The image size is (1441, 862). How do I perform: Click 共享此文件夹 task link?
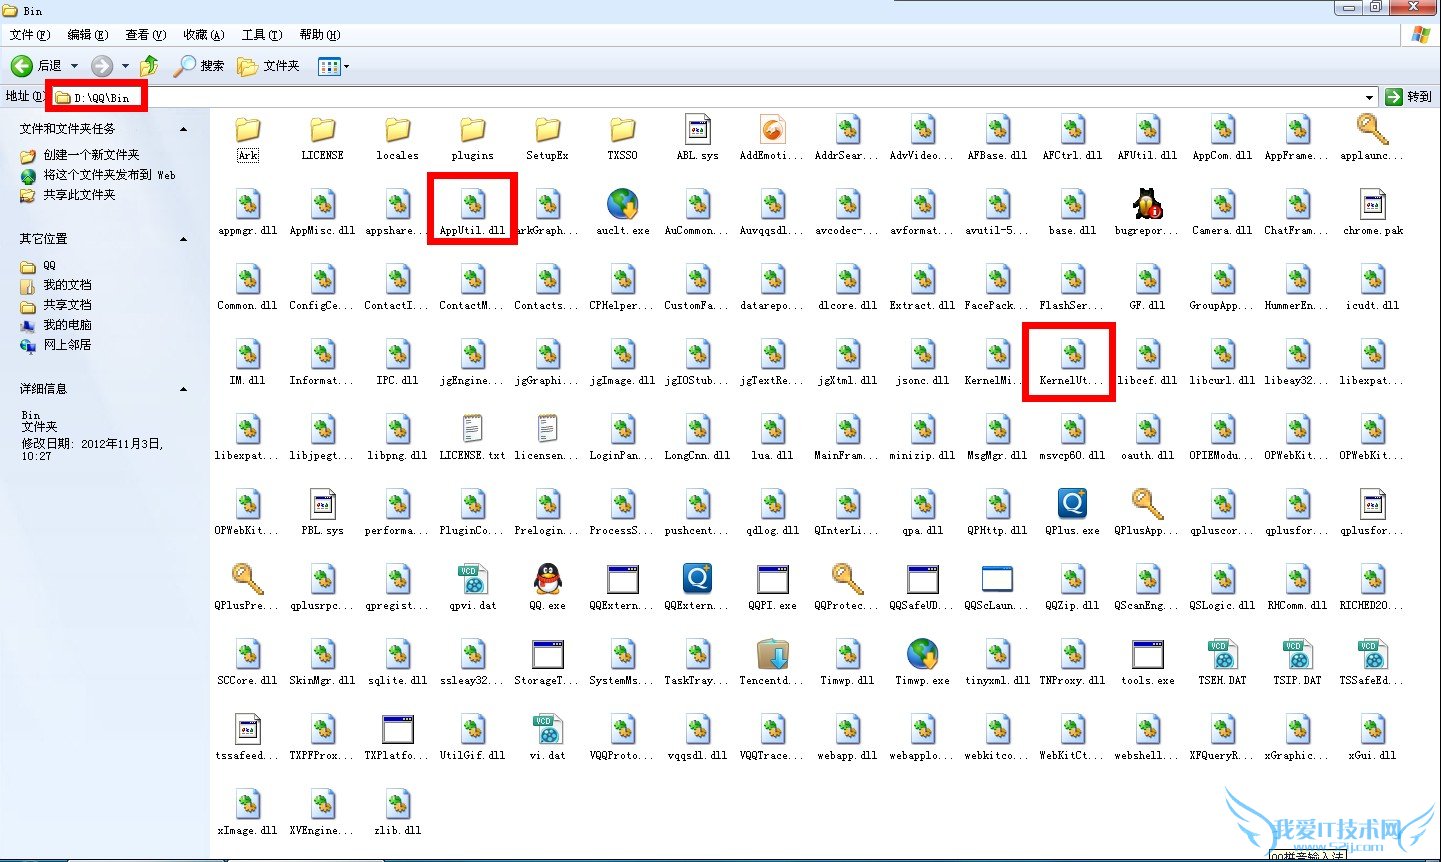79,195
